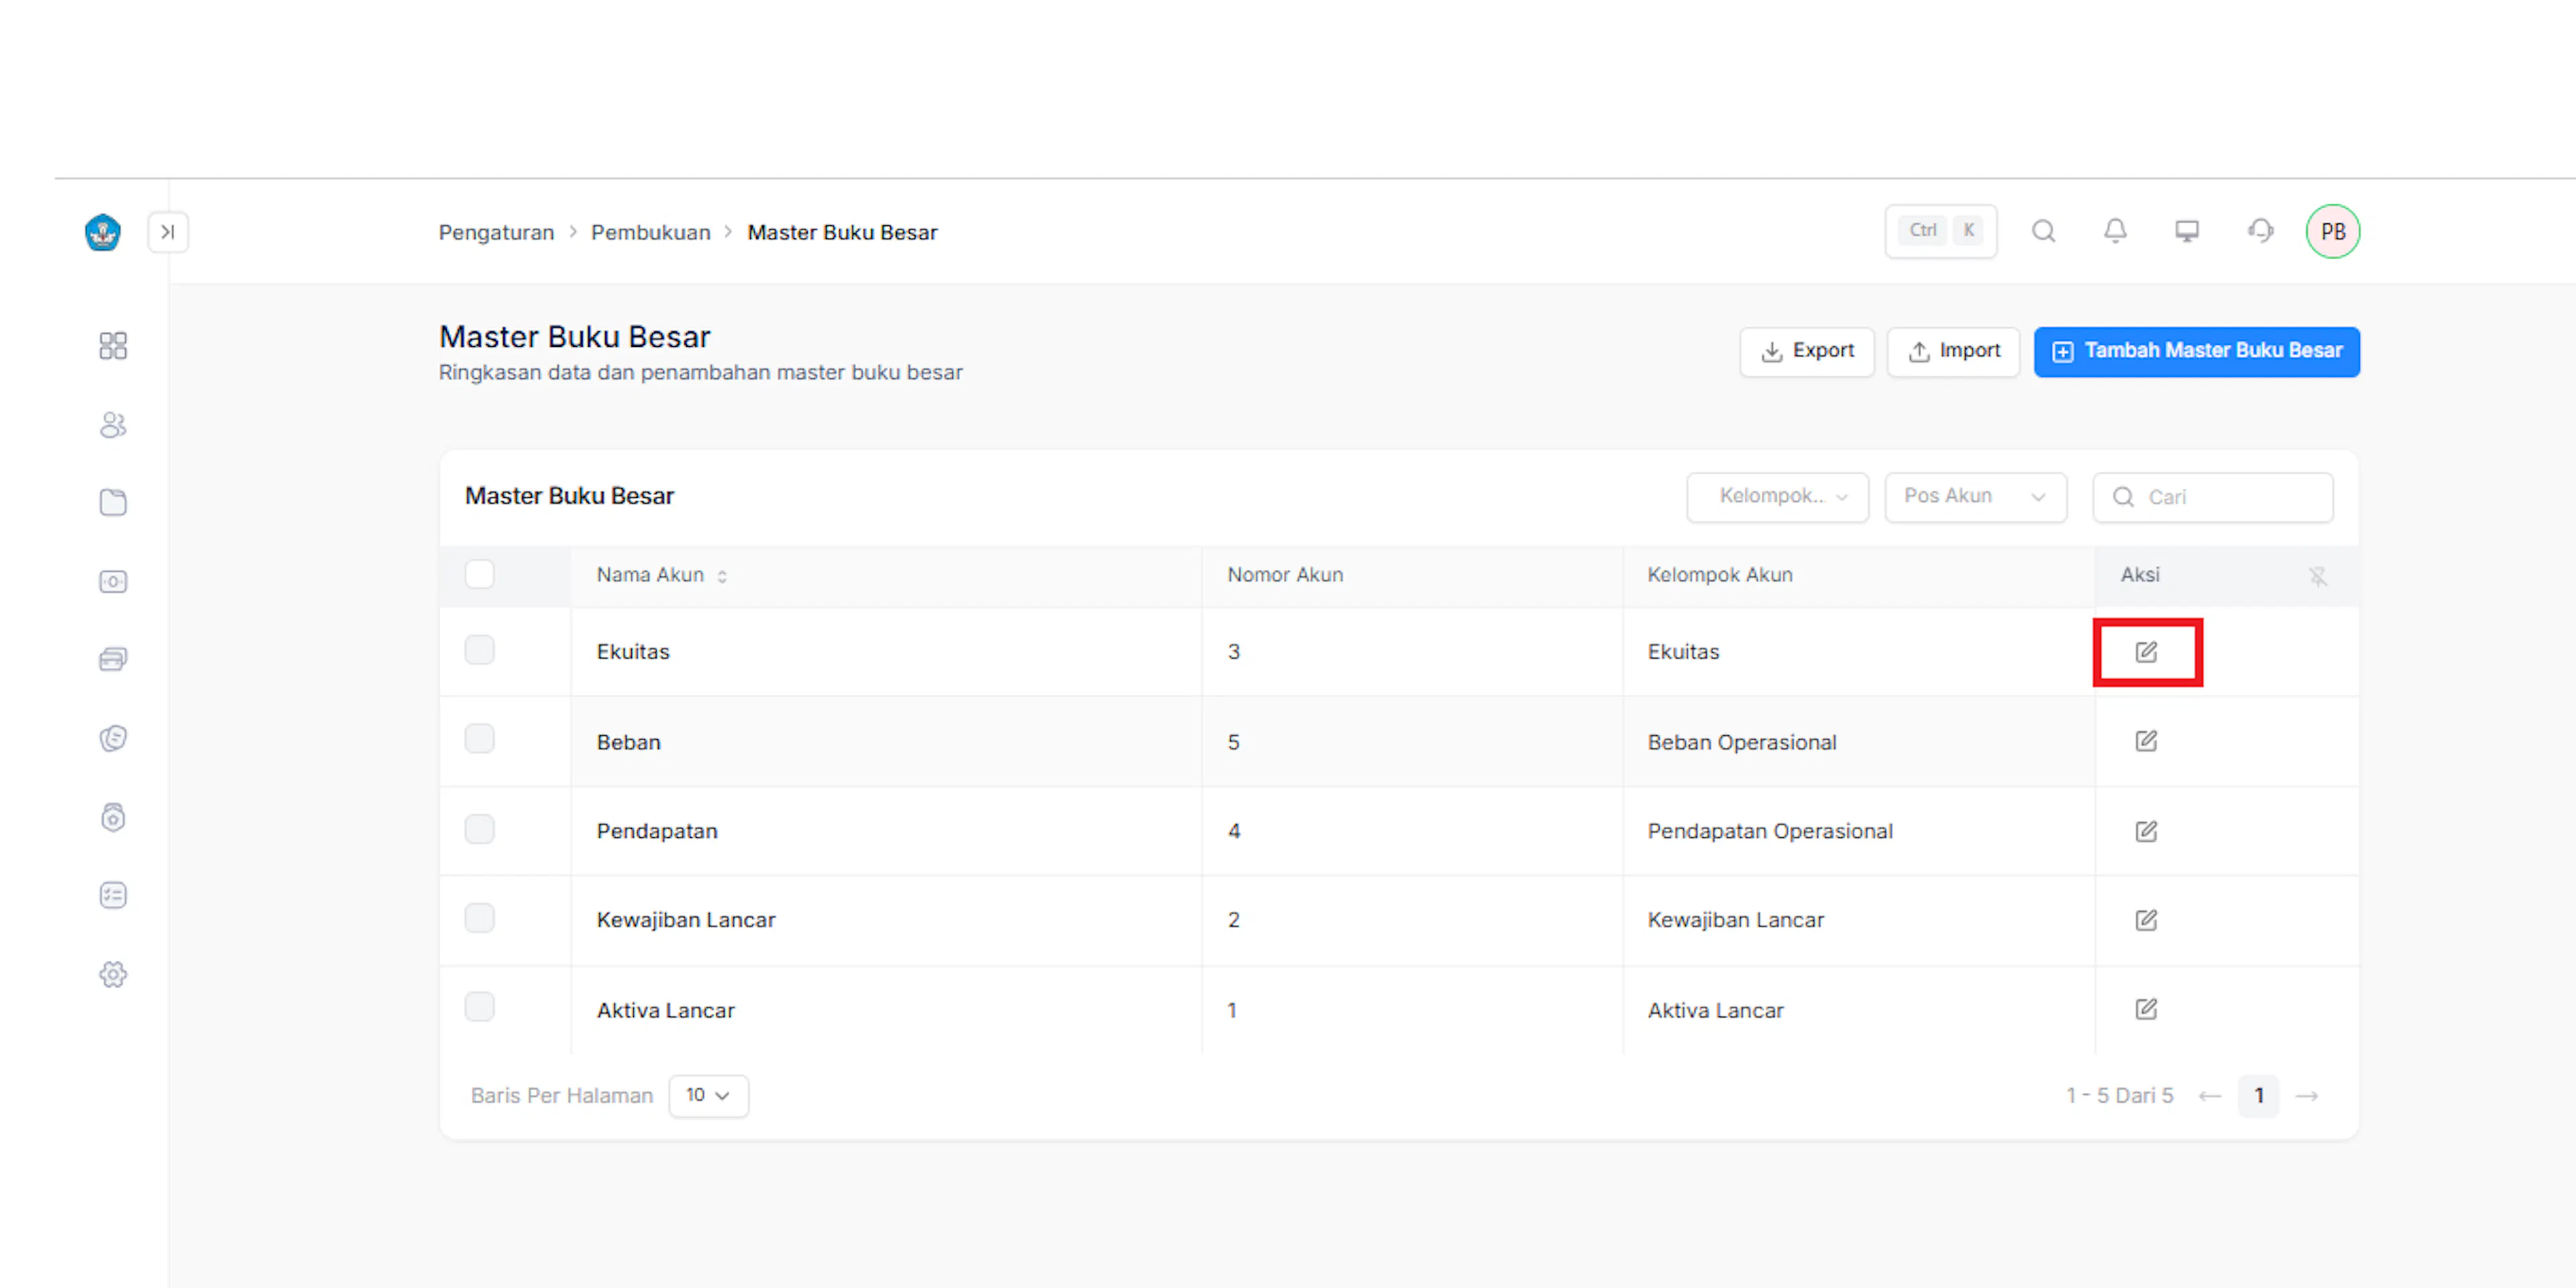Click the Ctrl K shortcut button

[x=1941, y=231]
